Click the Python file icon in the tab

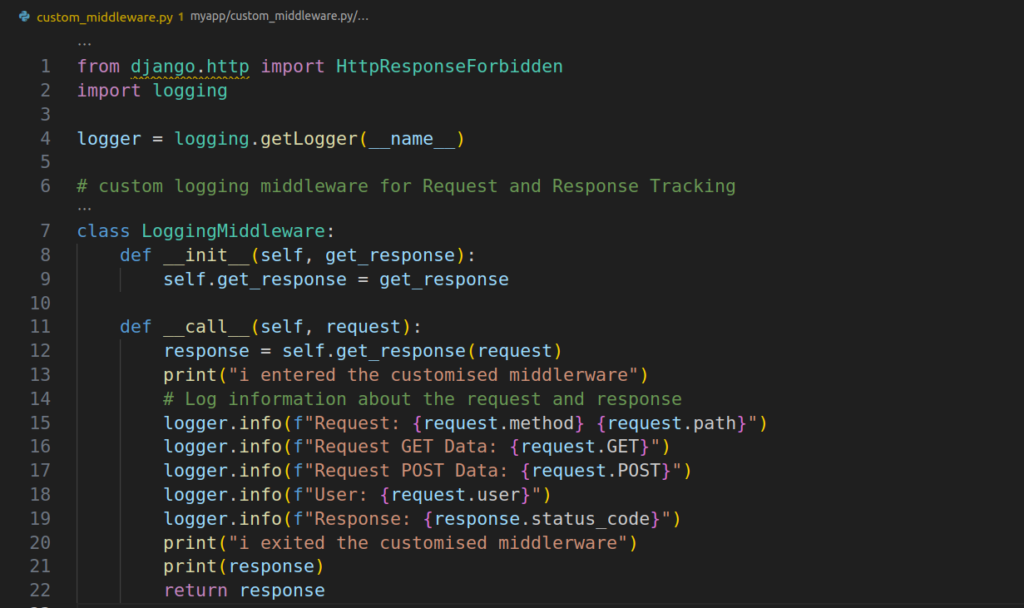tap(24, 17)
